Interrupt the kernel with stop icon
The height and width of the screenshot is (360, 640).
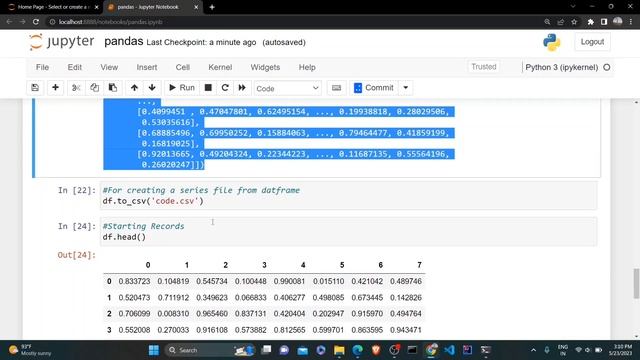pyautogui.click(x=208, y=88)
